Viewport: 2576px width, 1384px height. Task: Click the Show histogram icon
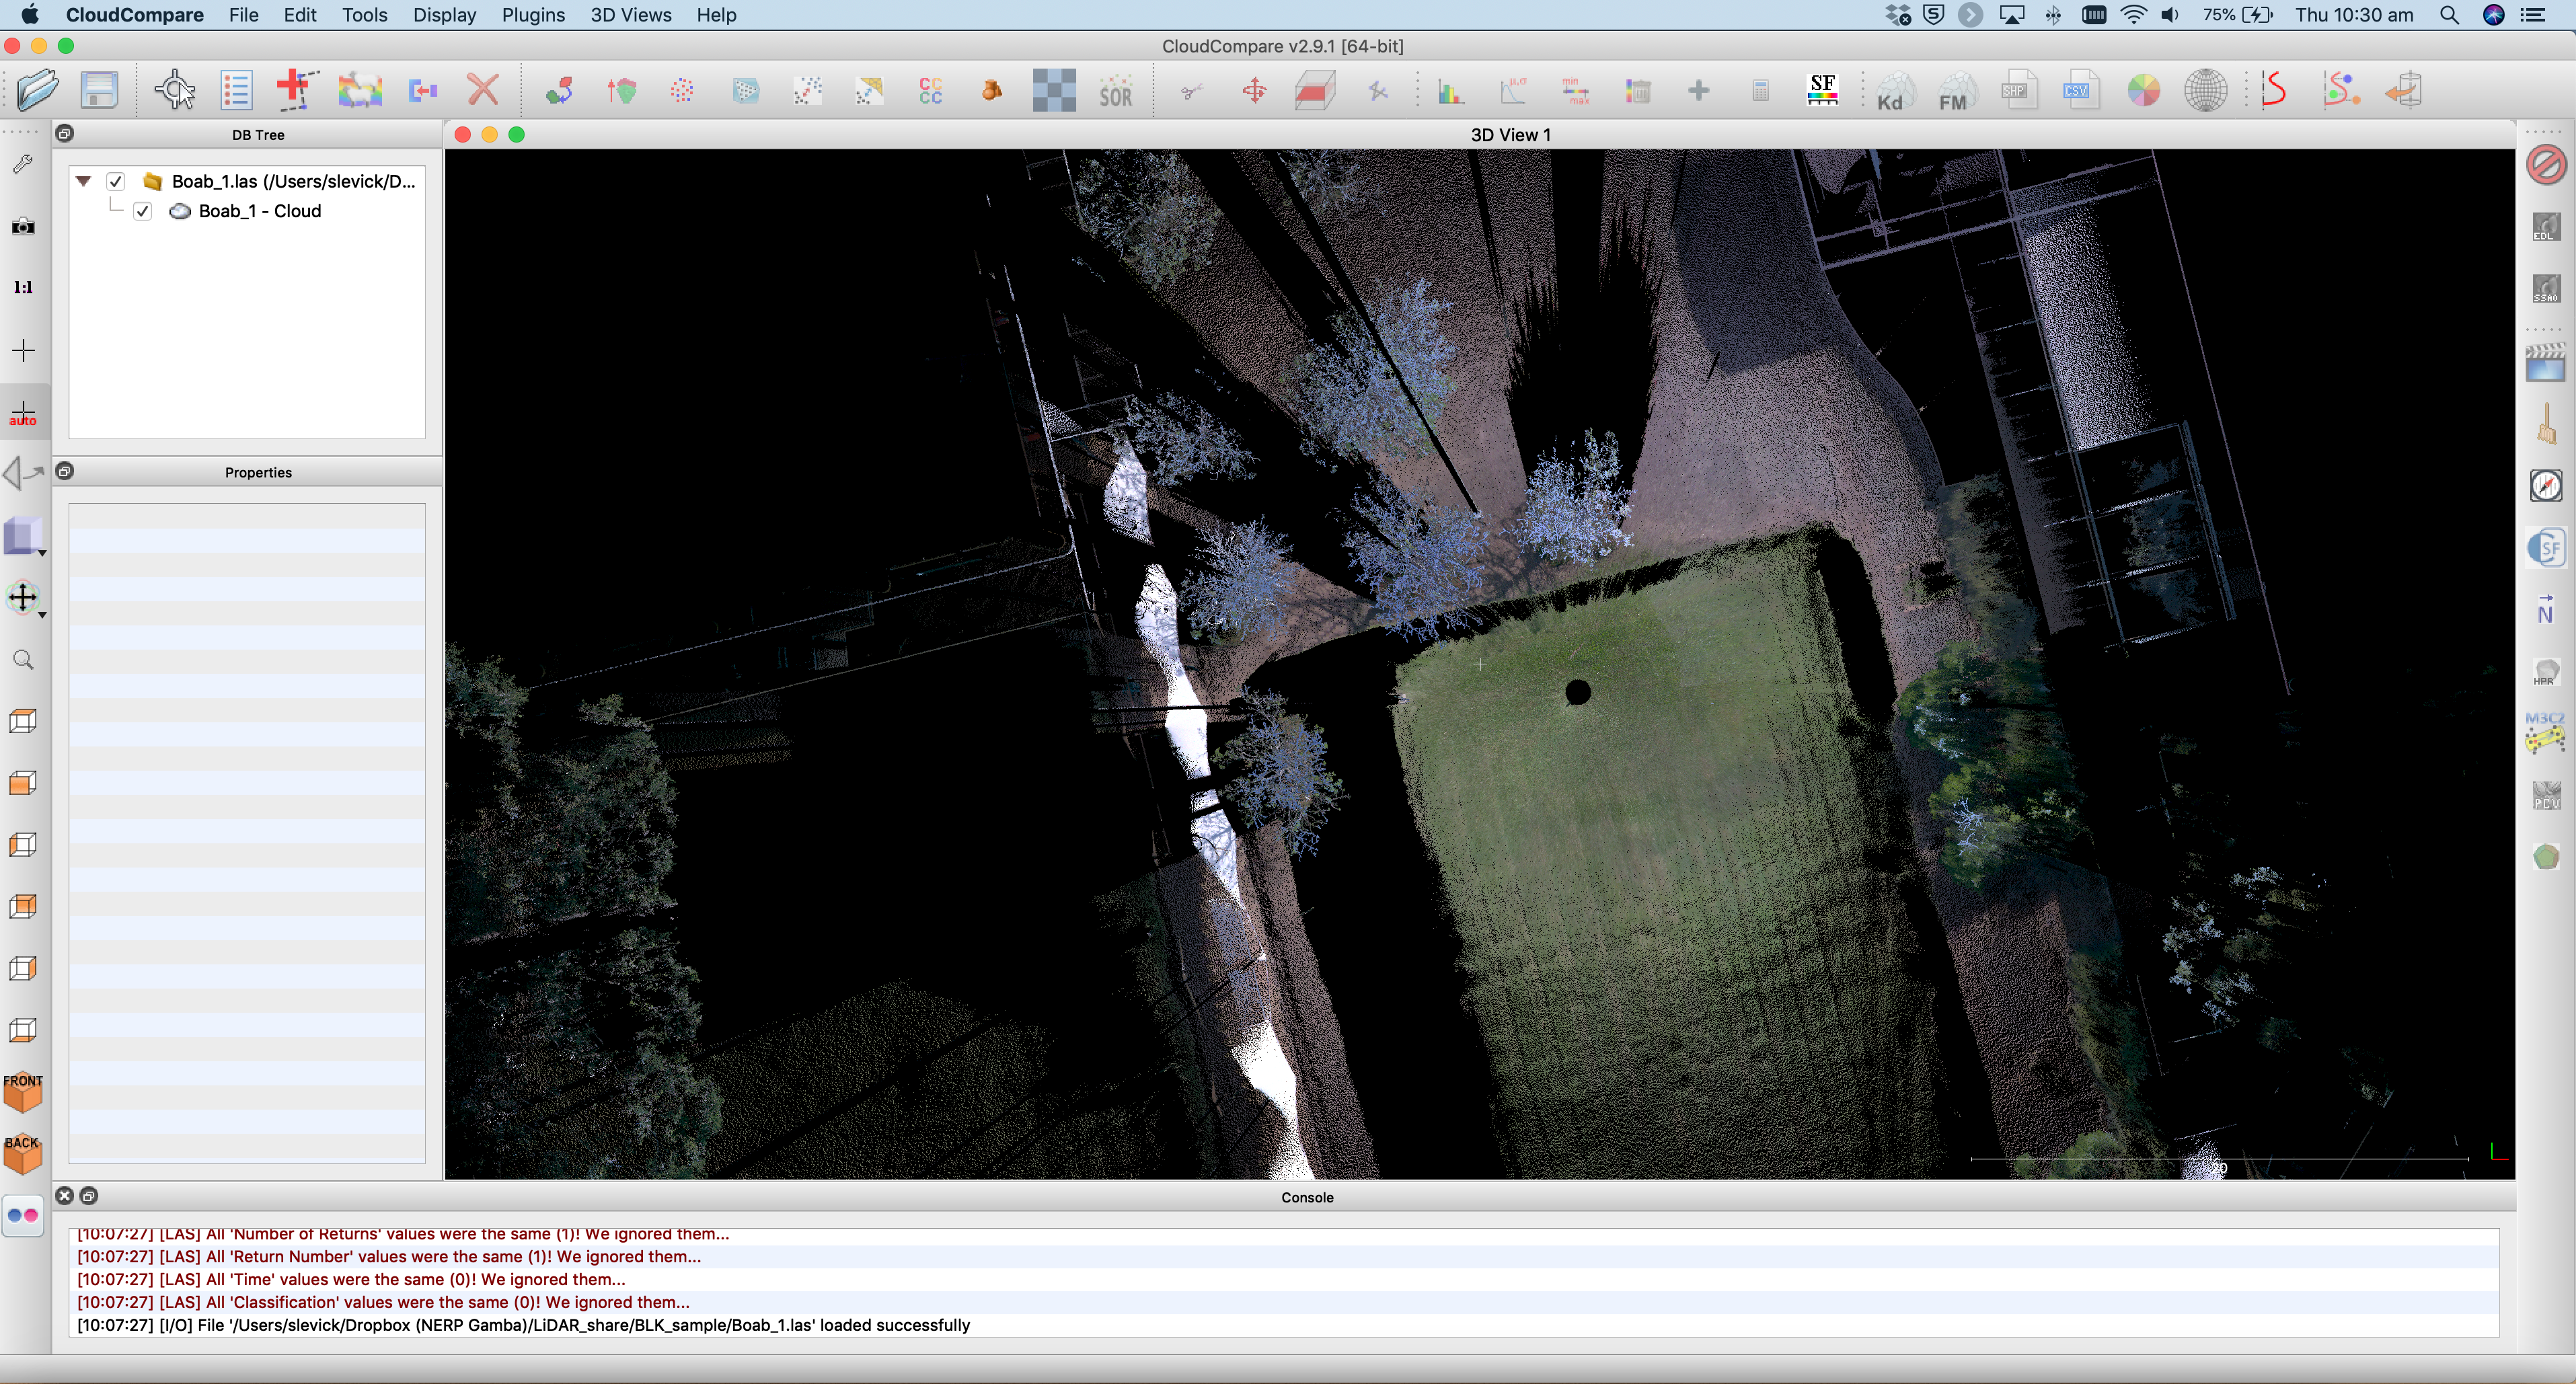[1451, 92]
